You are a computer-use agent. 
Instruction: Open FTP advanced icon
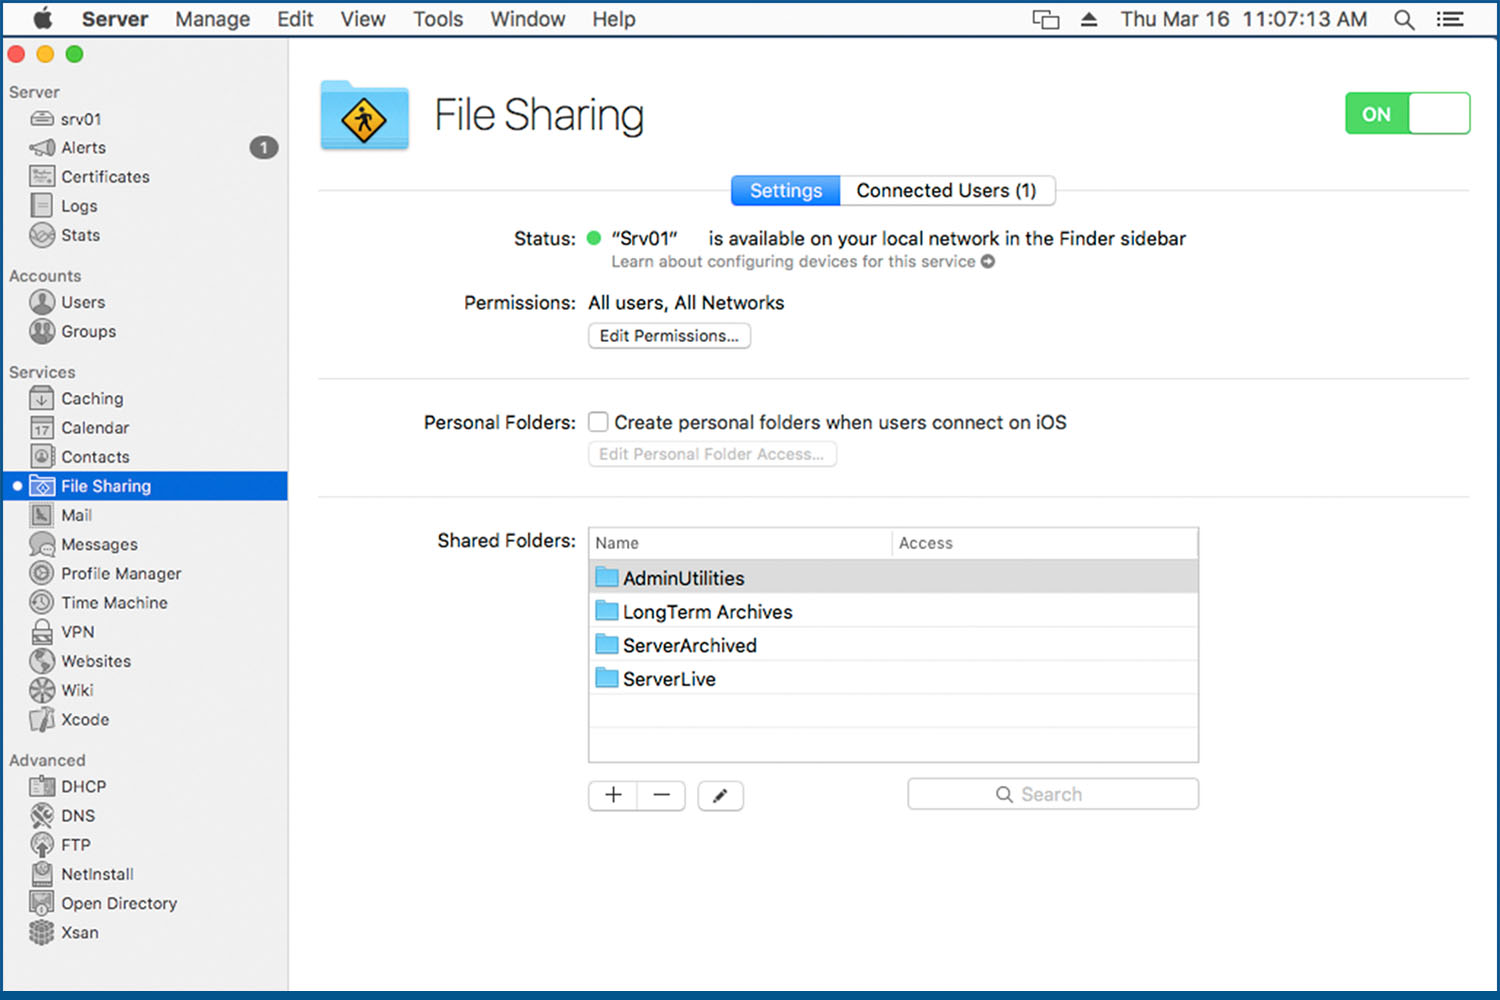click(42, 845)
